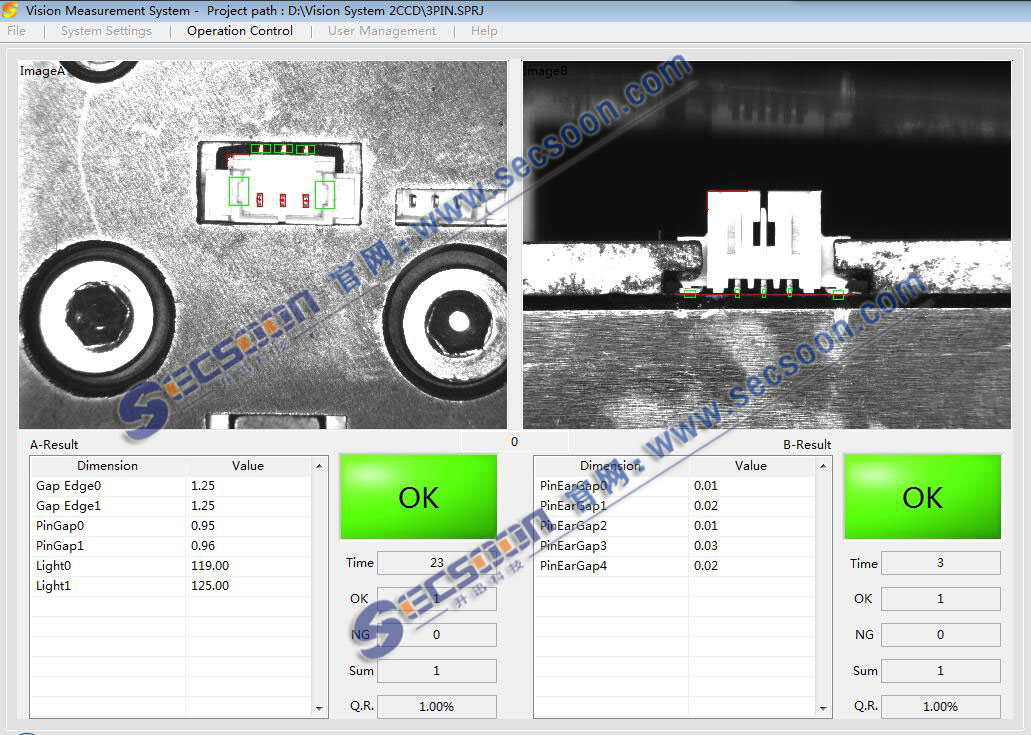Click the Q.R. percentage field under B-Result
1031x735 pixels.
tap(940, 706)
